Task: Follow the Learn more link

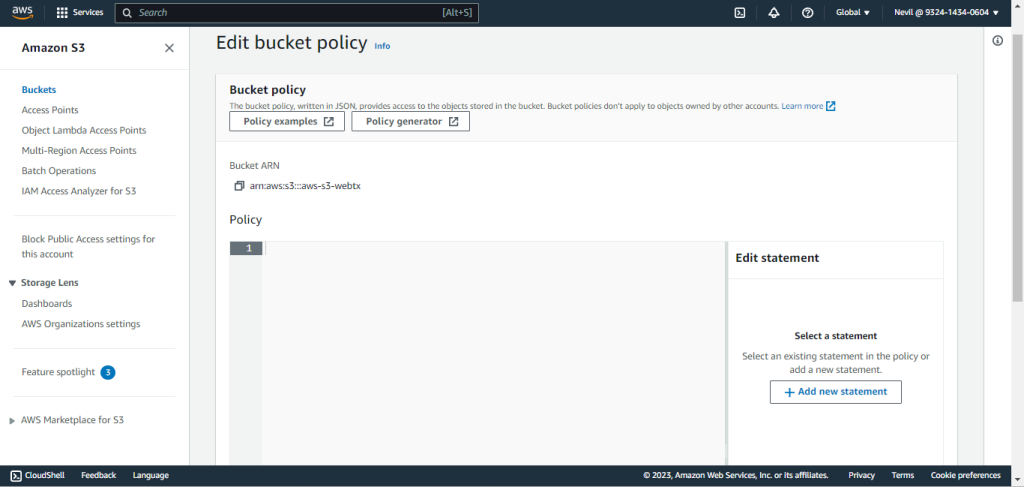Action: pos(808,106)
